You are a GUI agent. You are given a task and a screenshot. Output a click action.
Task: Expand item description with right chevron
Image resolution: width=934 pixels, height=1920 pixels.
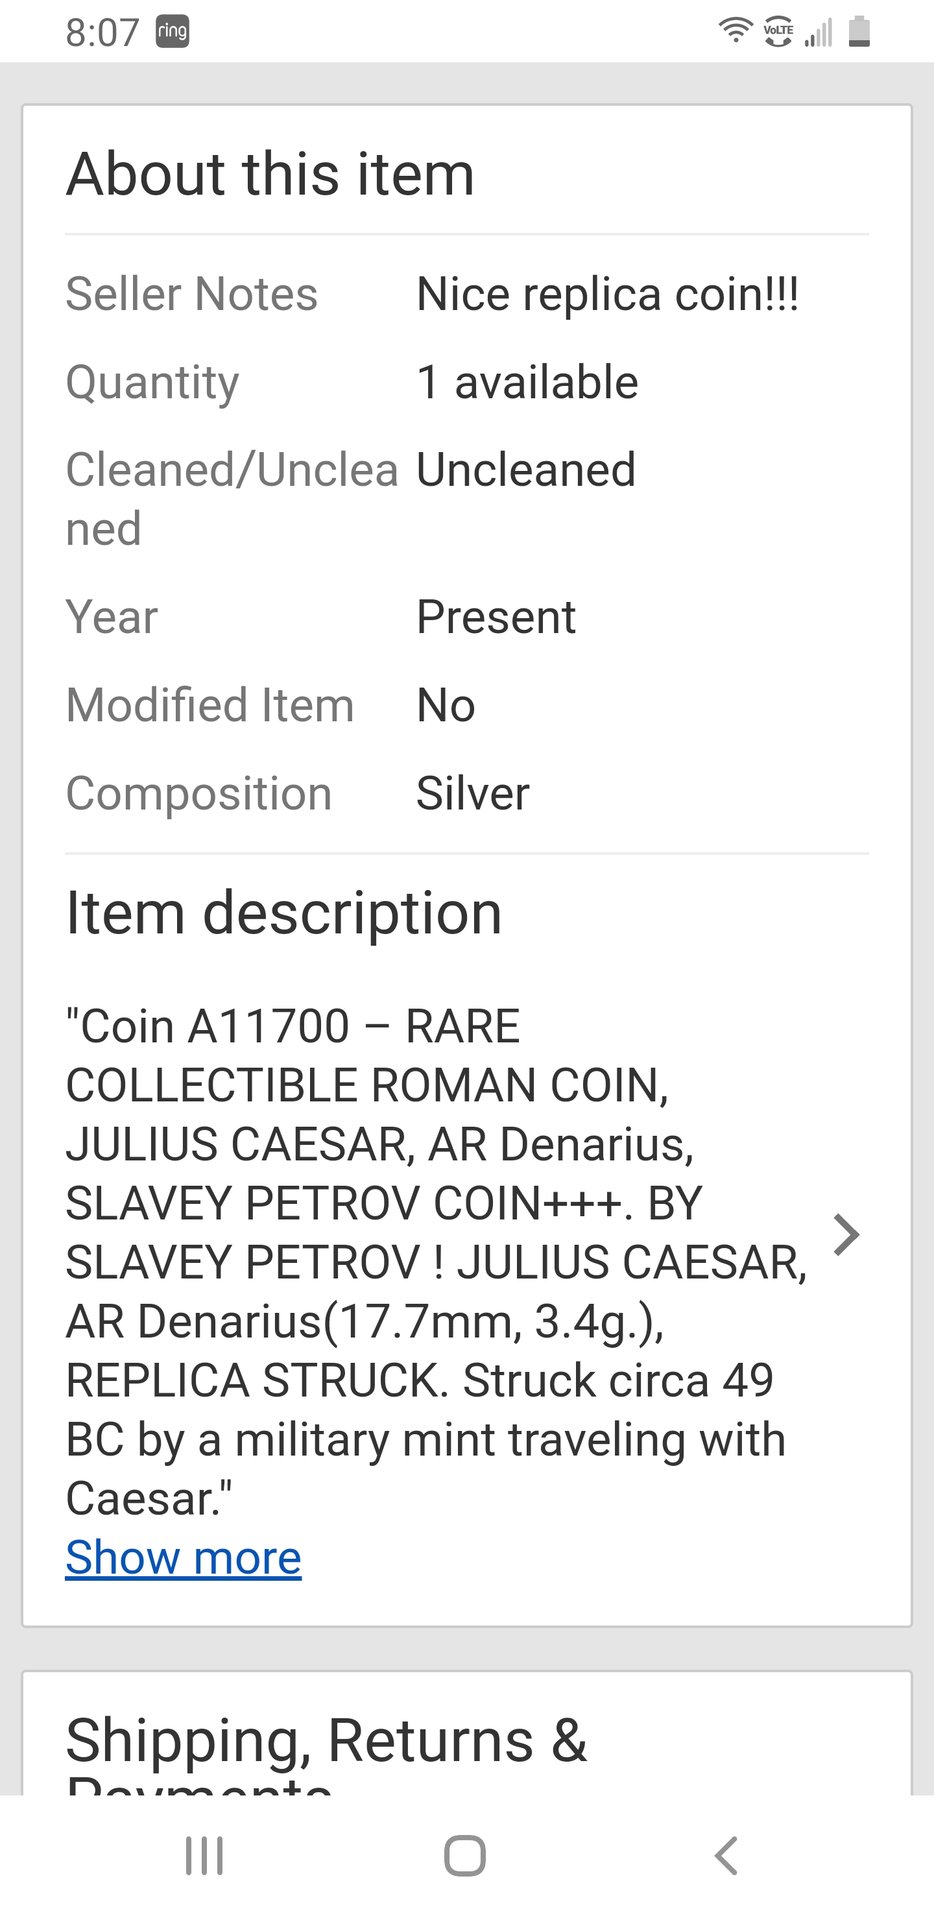point(846,1235)
